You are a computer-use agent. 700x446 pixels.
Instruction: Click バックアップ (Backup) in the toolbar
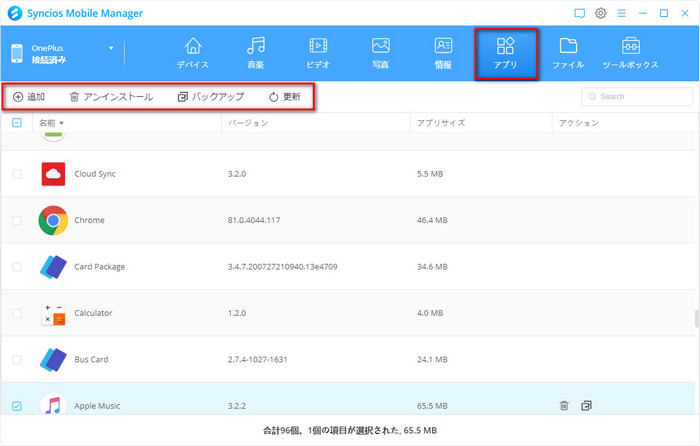pyautogui.click(x=211, y=96)
